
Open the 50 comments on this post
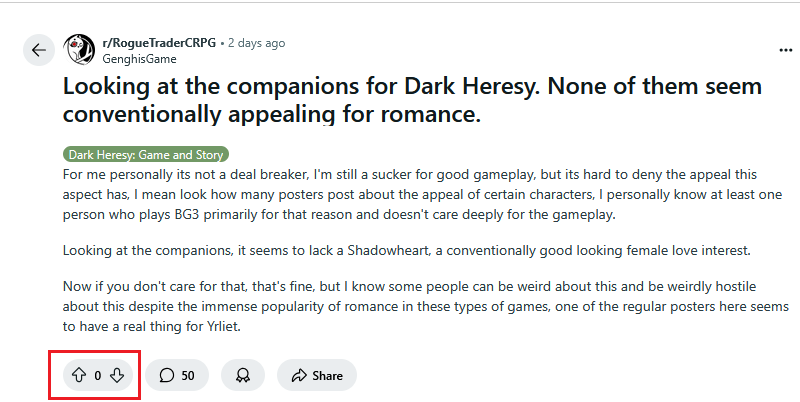click(176, 376)
